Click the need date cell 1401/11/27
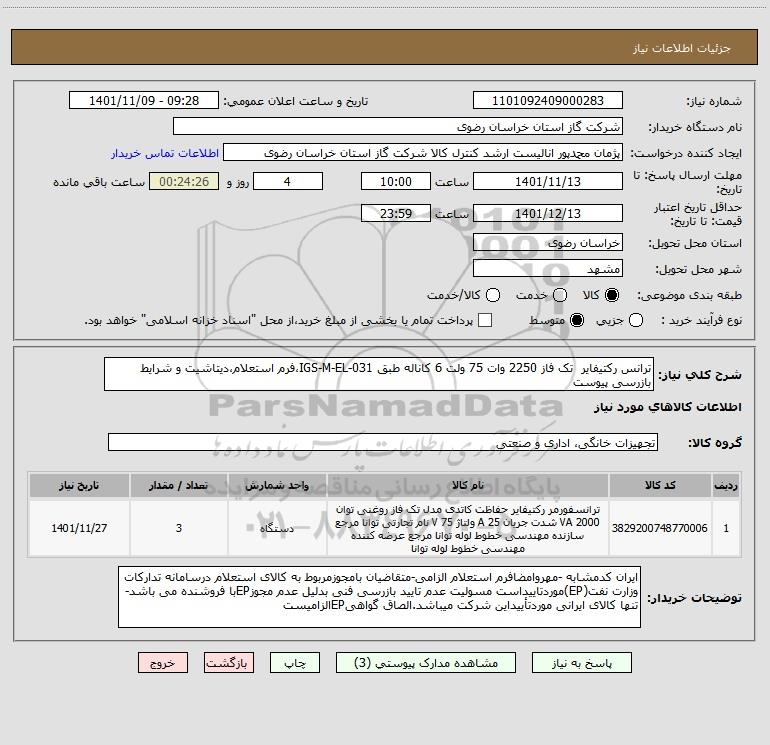The height and width of the screenshot is (745, 770). (x=79, y=528)
